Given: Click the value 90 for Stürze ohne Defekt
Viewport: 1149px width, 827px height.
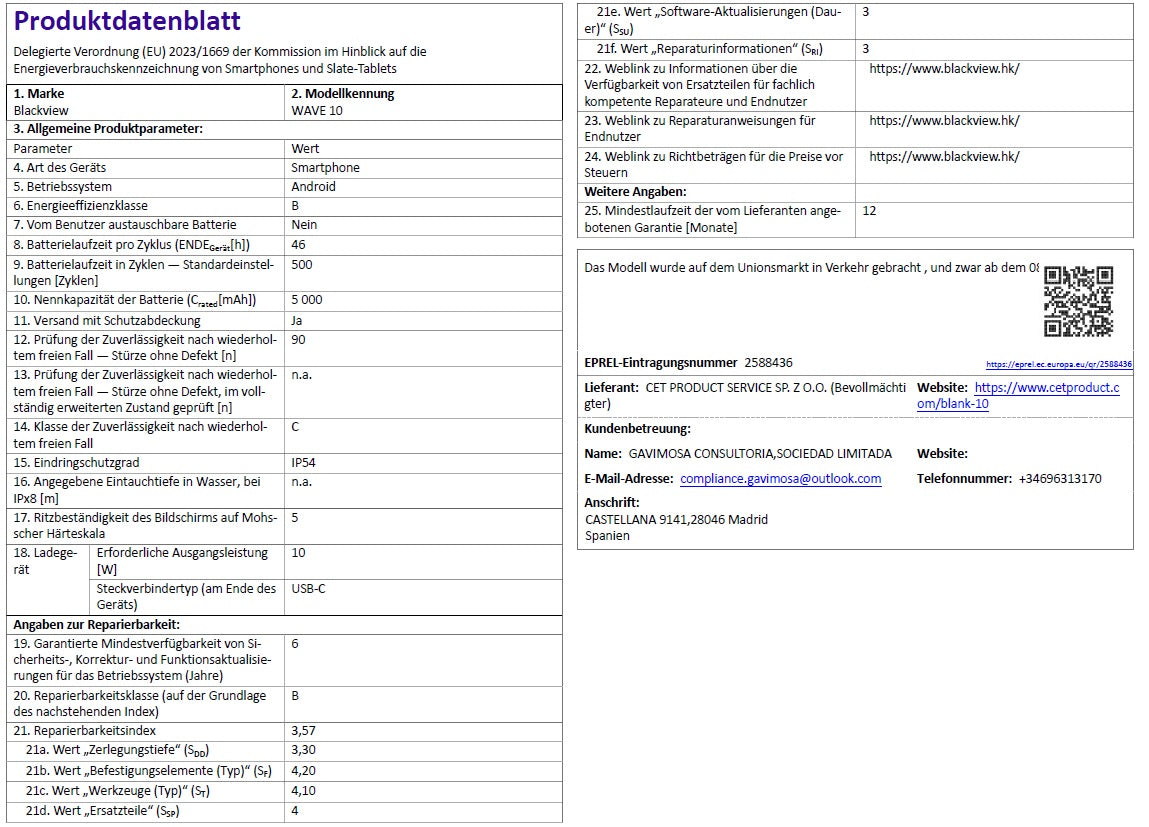Looking at the screenshot, I should pyautogui.click(x=298, y=340).
